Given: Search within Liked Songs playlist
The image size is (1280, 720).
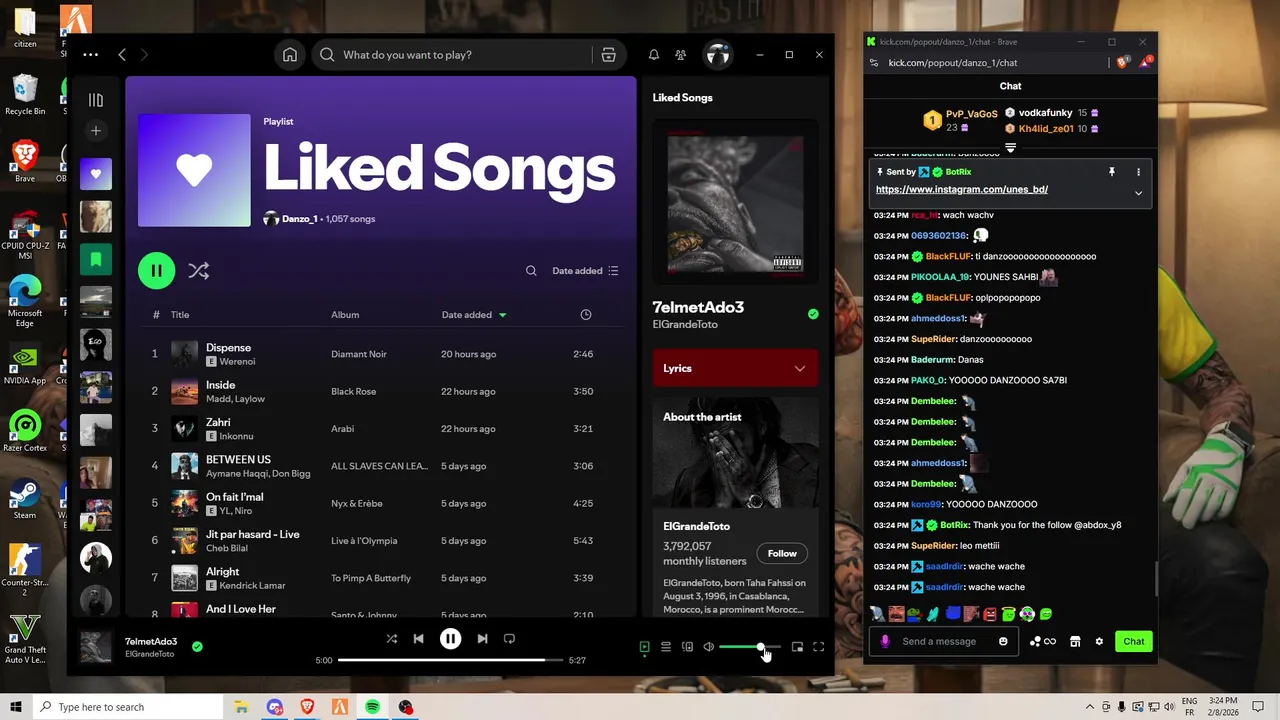Looking at the screenshot, I should pyautogui.click(x=531, y=271).
